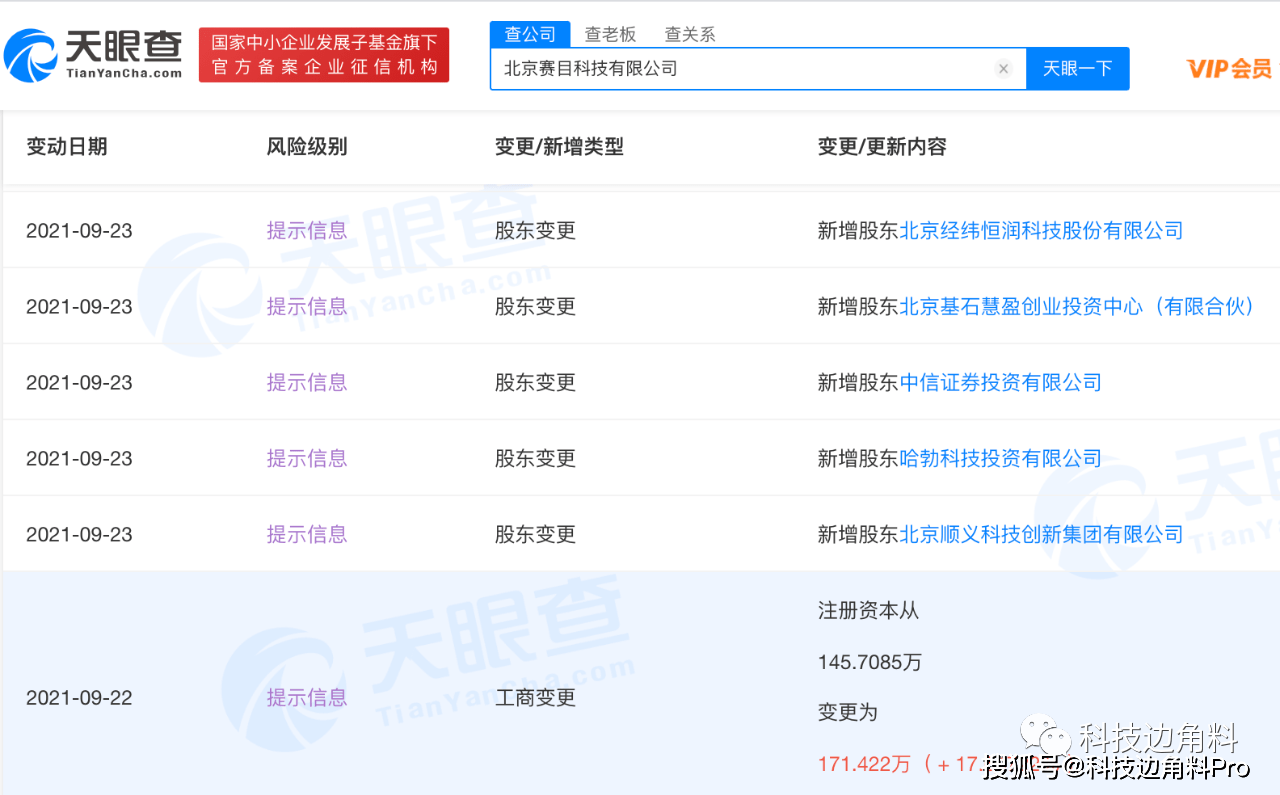The height and width of the screenshot is (795, 1280).
Task: Click the 工商变更 type cell
Action: tap(535, 698)
